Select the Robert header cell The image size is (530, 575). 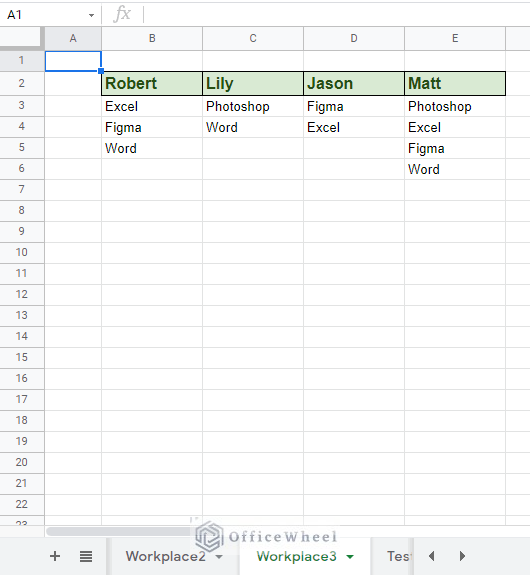(x=152, y=84)
